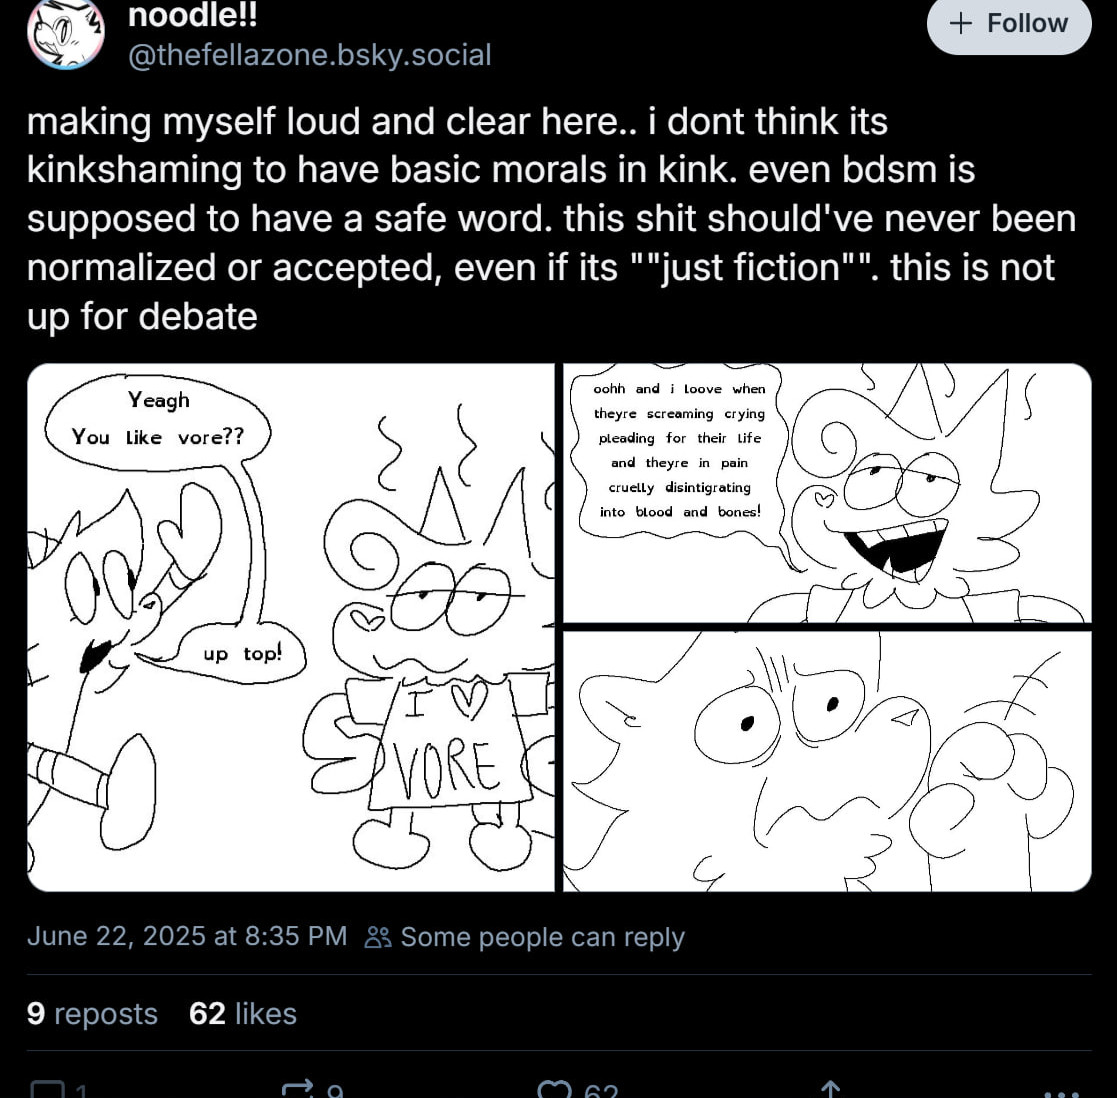Image resolution: width=1117 pixels, height=1098 pixels.
Task: Open the shocked character comic panel
Action: pyautogui.click(x=827, y=761)
